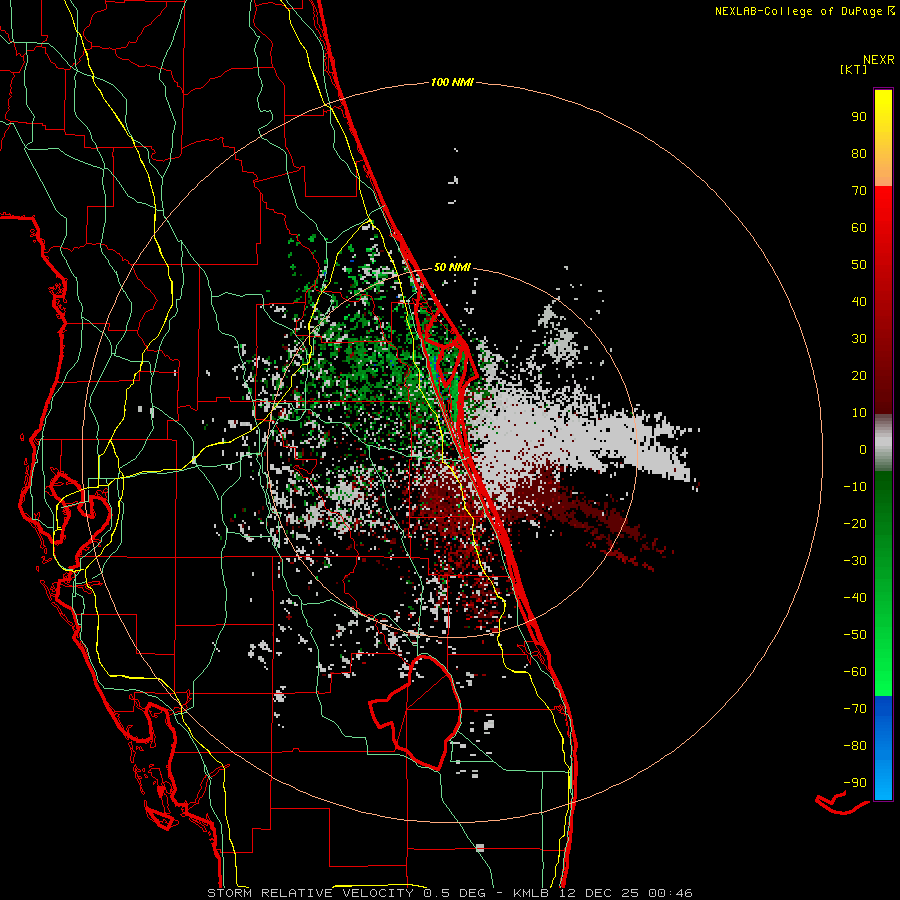Click the -10 legend value
900x900 pixels.
coord(855,487)
